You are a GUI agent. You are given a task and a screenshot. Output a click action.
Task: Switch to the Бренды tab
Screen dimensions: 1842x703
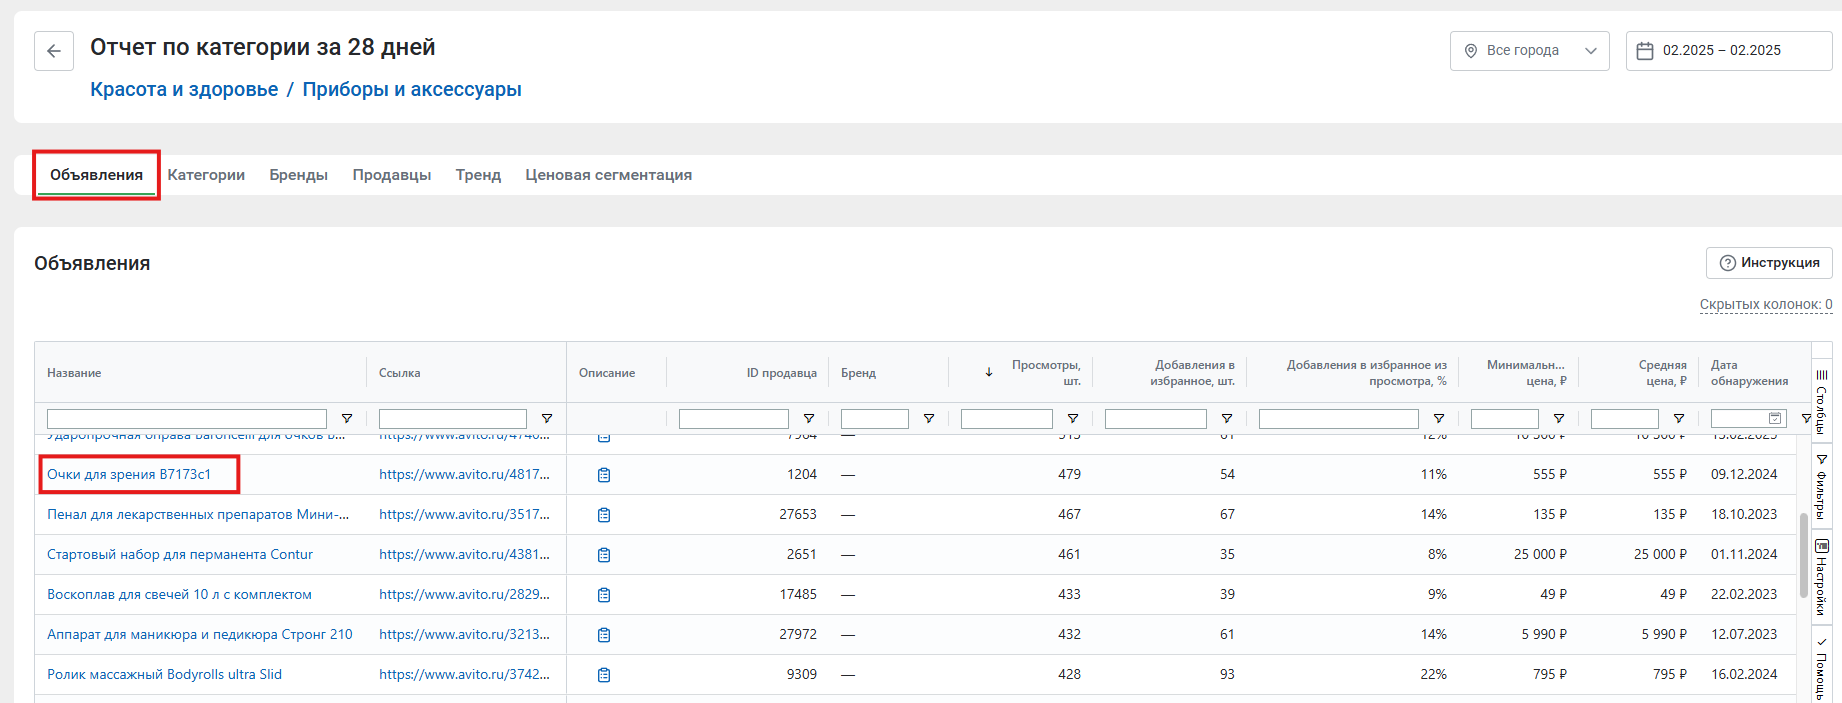click(298, 175)
